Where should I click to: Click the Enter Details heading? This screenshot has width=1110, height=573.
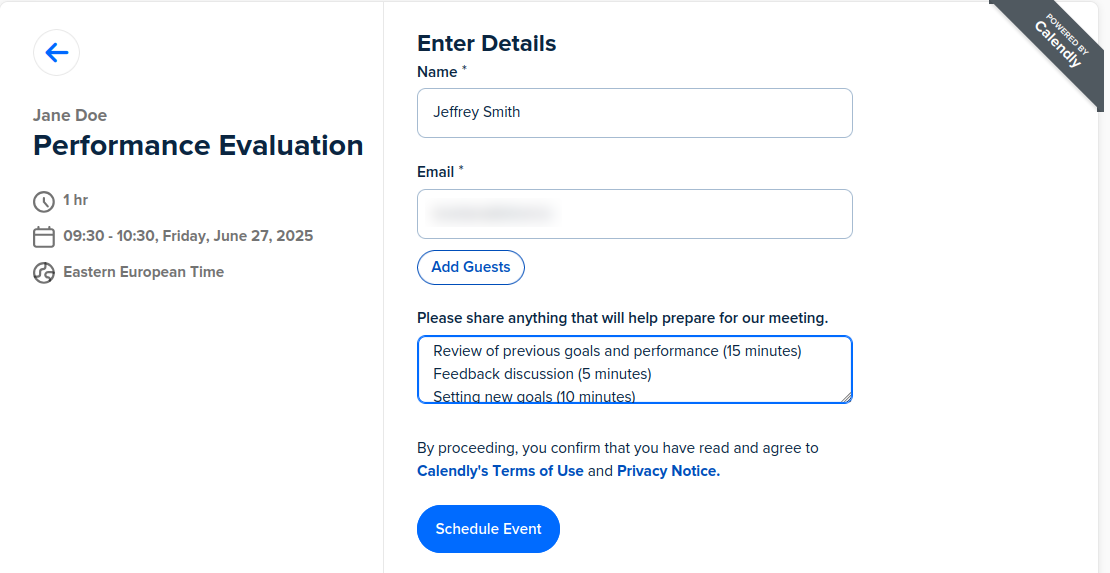click(486, 43)
